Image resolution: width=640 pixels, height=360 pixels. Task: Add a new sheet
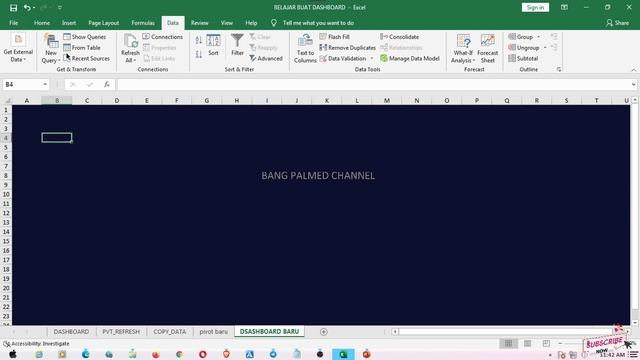tap(324, 332)
